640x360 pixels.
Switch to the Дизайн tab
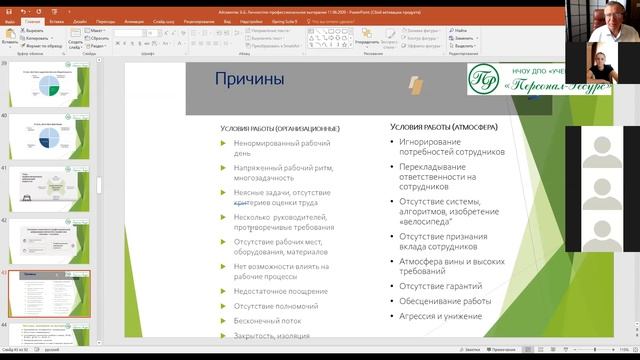pos(80,22)
